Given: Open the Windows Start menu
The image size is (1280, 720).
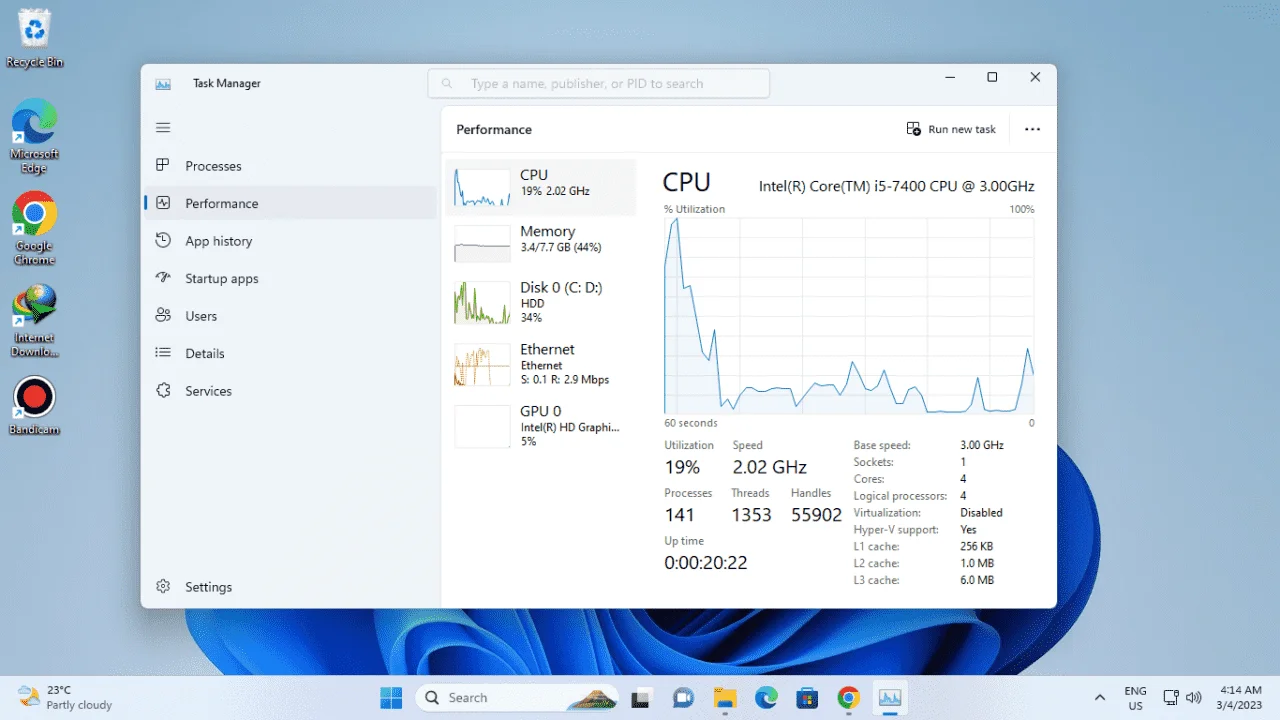Looking at the screenshot, I should (x=391, y=697).
